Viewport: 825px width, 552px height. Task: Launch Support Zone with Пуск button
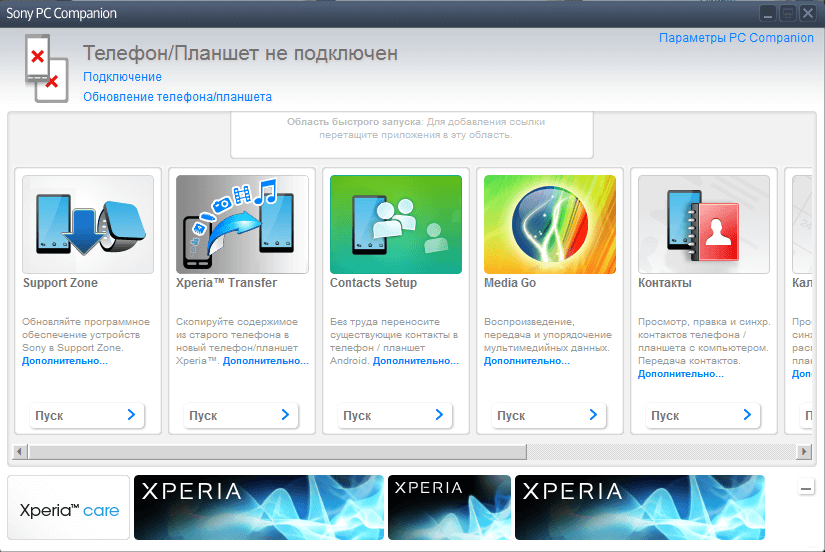pos(87,415)
